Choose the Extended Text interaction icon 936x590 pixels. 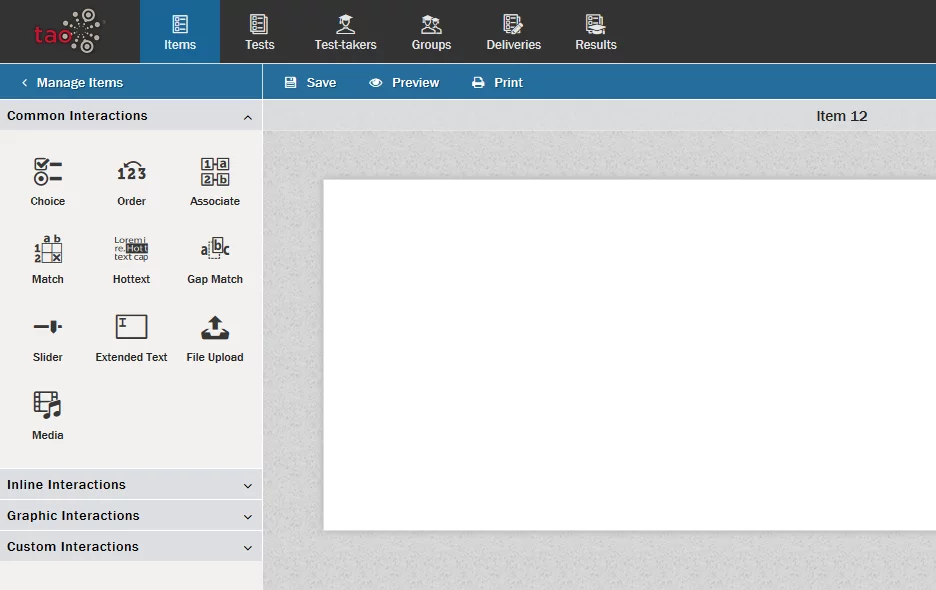(131, 328)
